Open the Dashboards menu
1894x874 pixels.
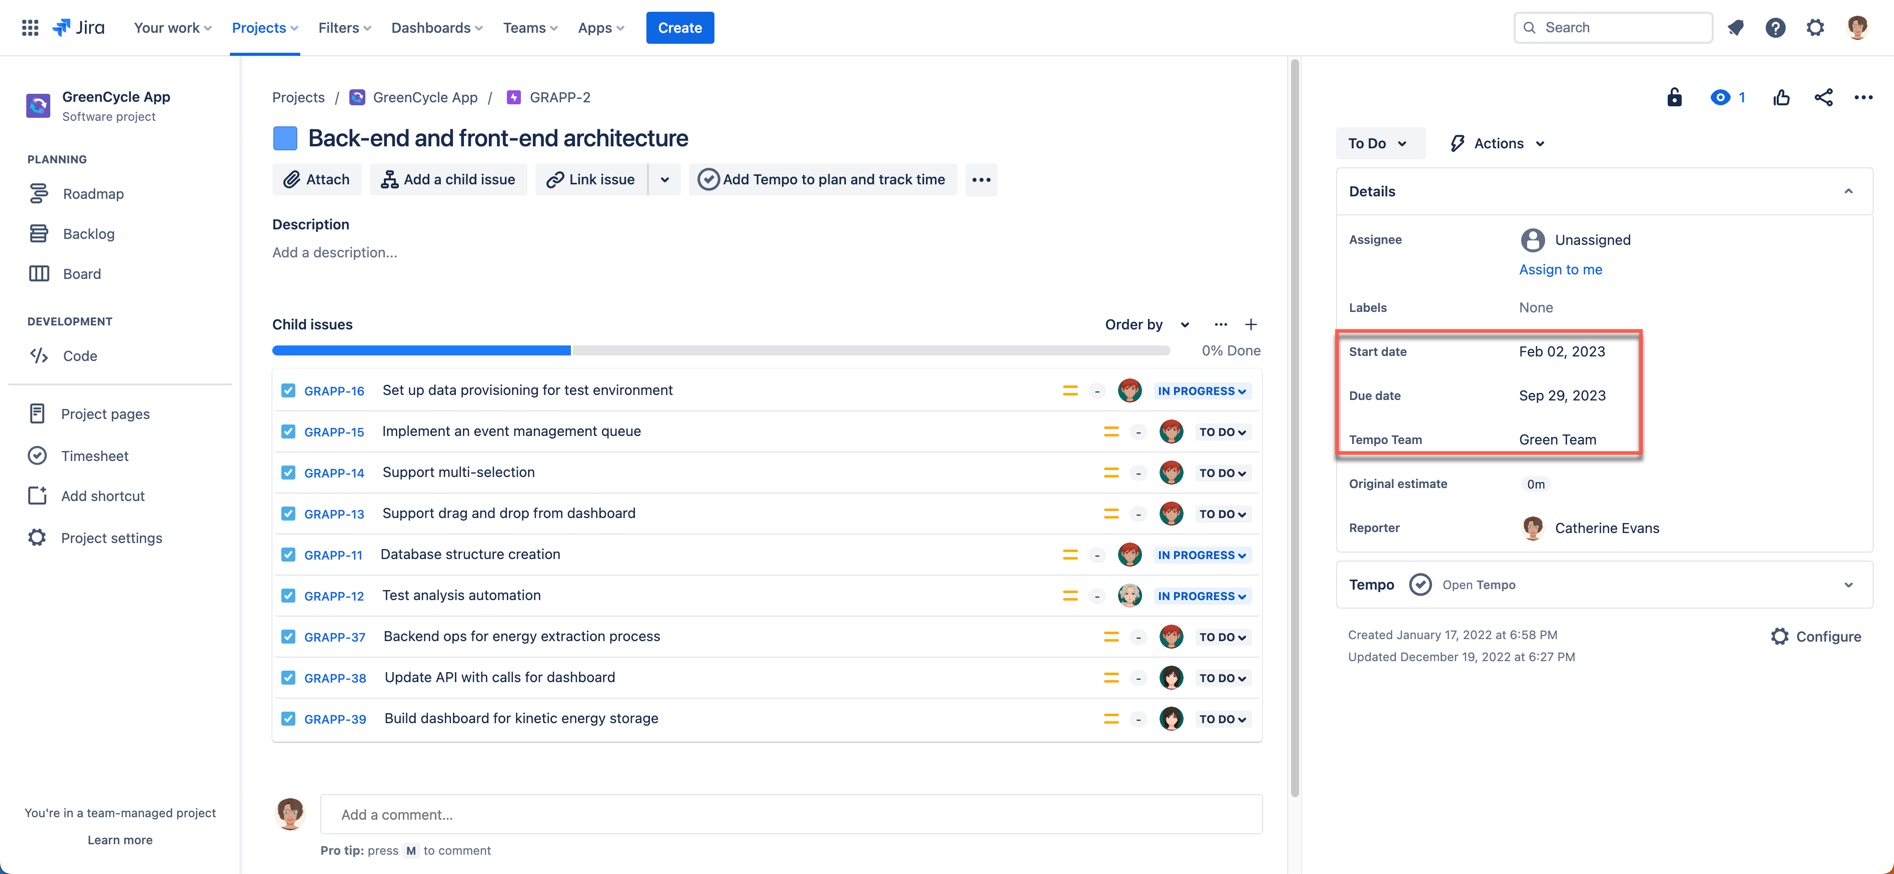tap(436, 28)
